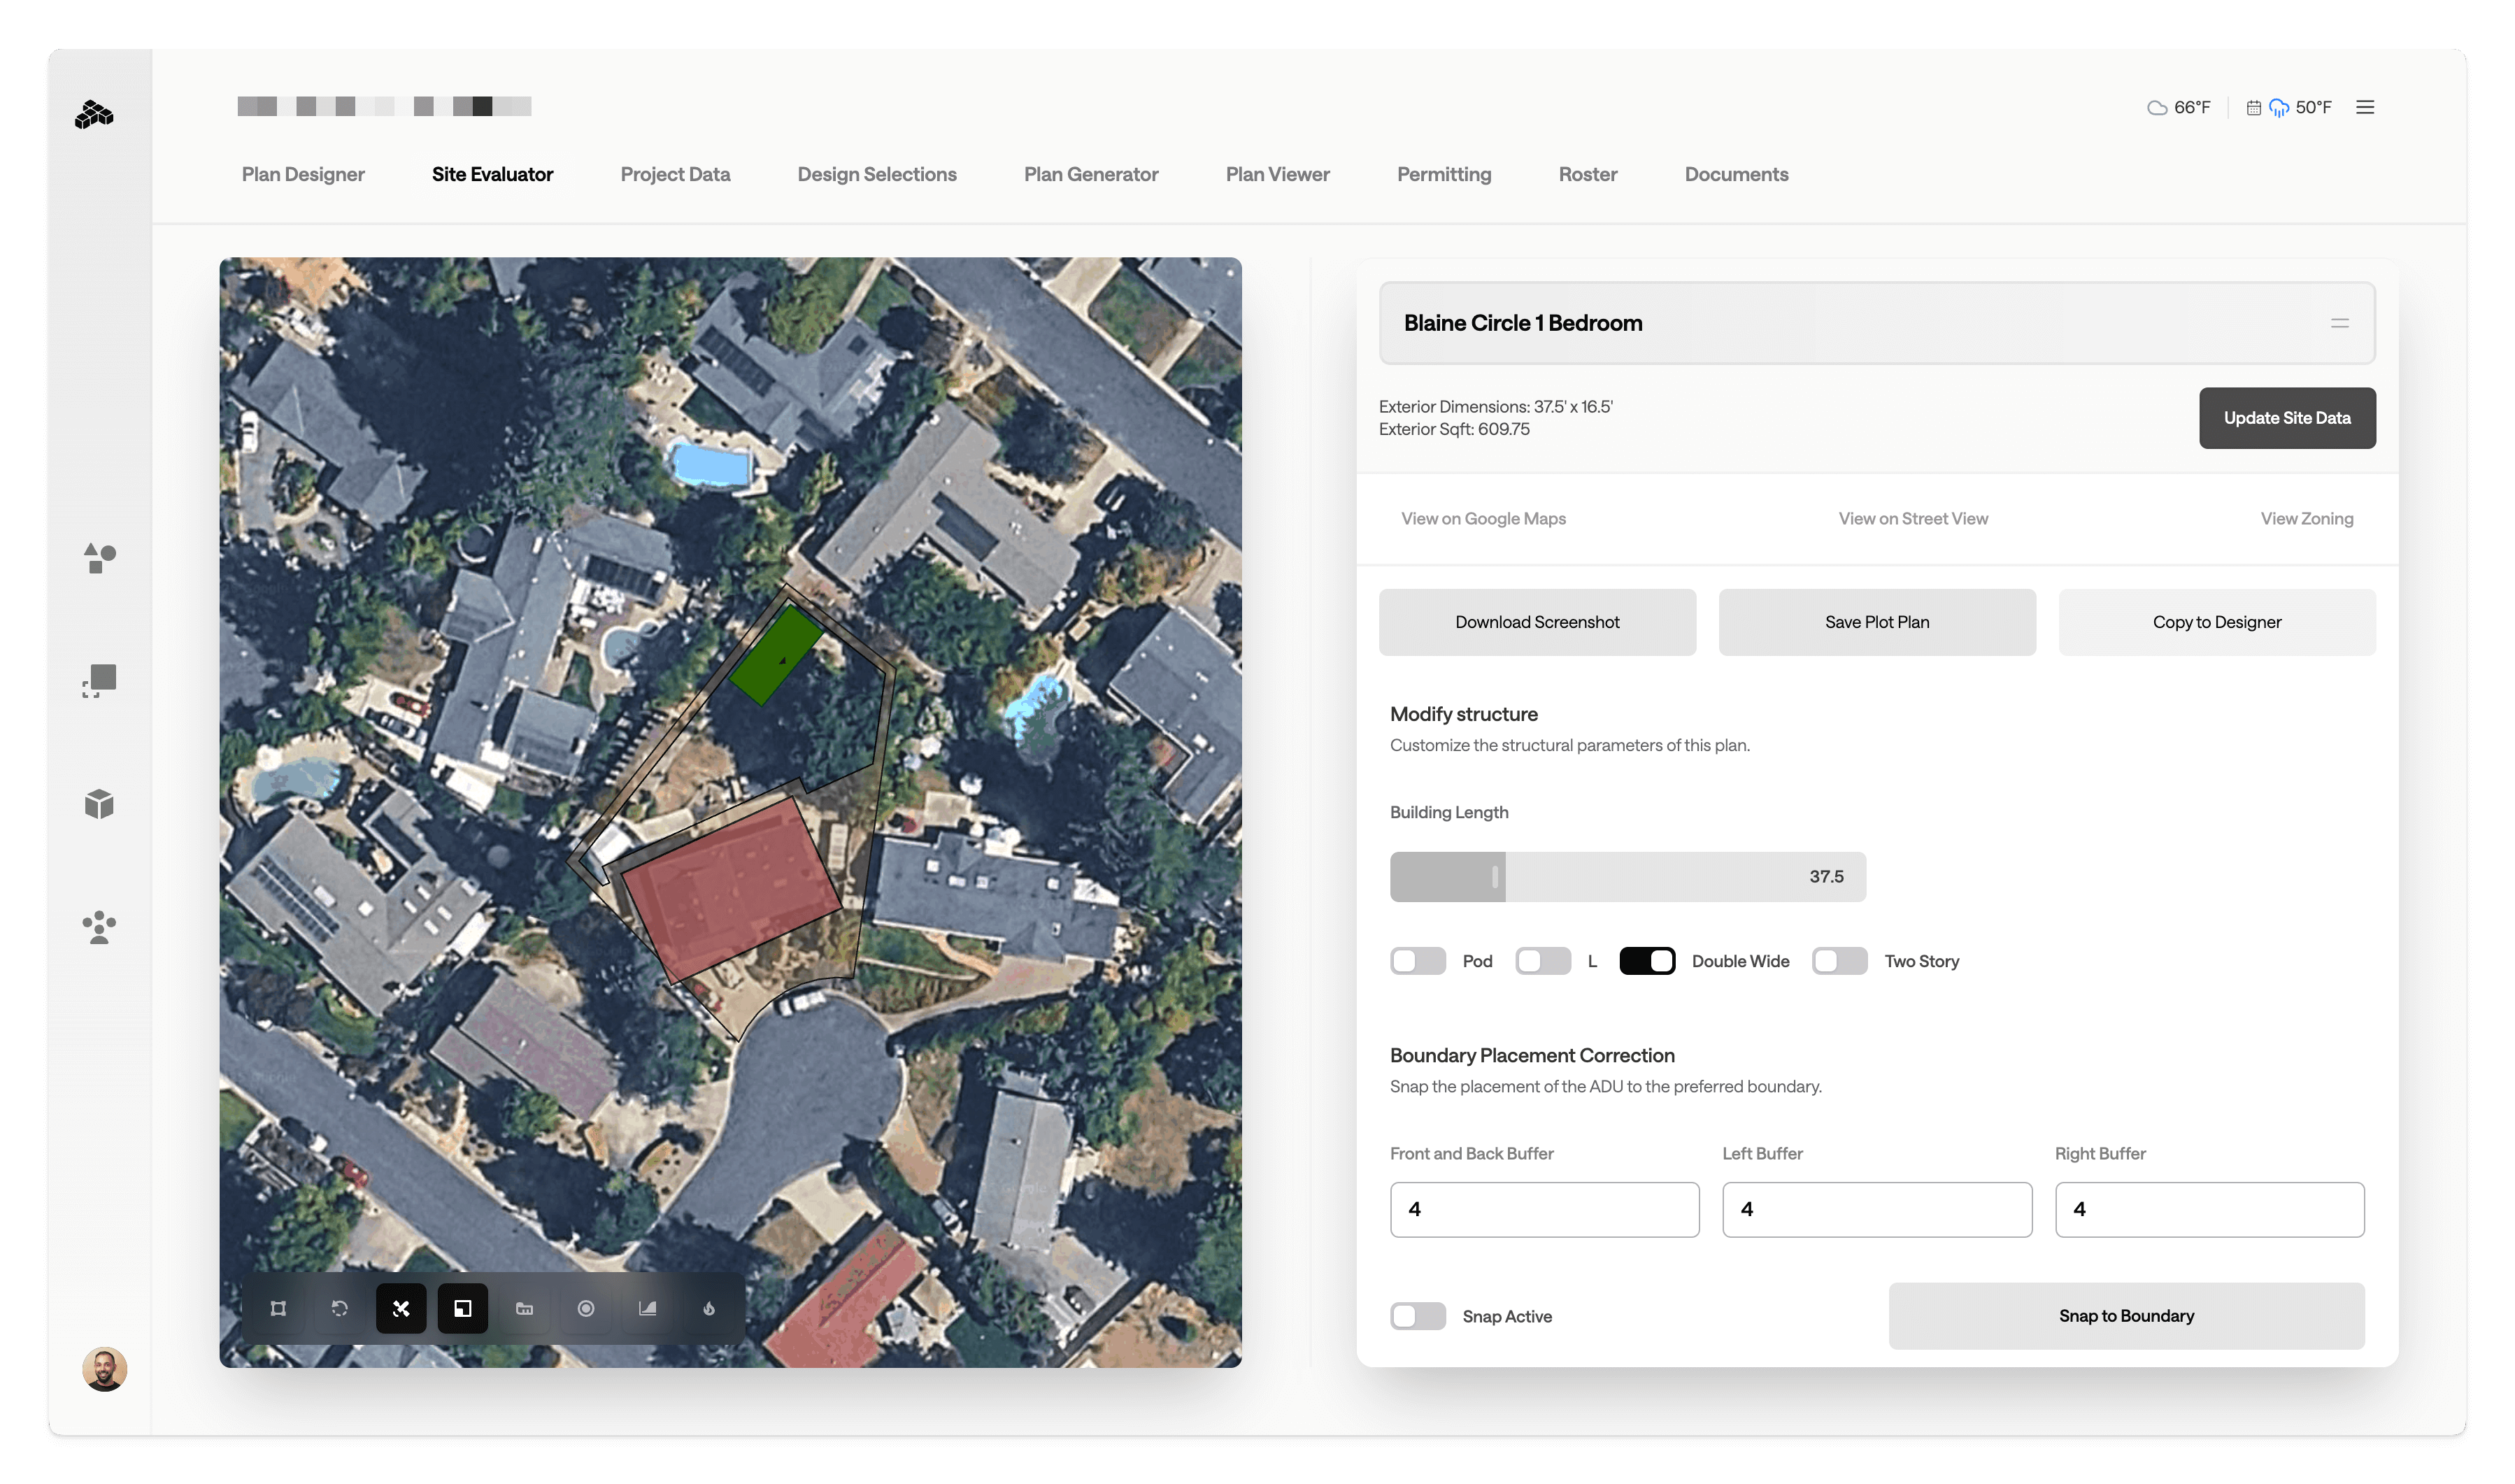This screenshot has height=1484, width=2515.
Task: Click View on Street View
Action: coord(1912,518)
